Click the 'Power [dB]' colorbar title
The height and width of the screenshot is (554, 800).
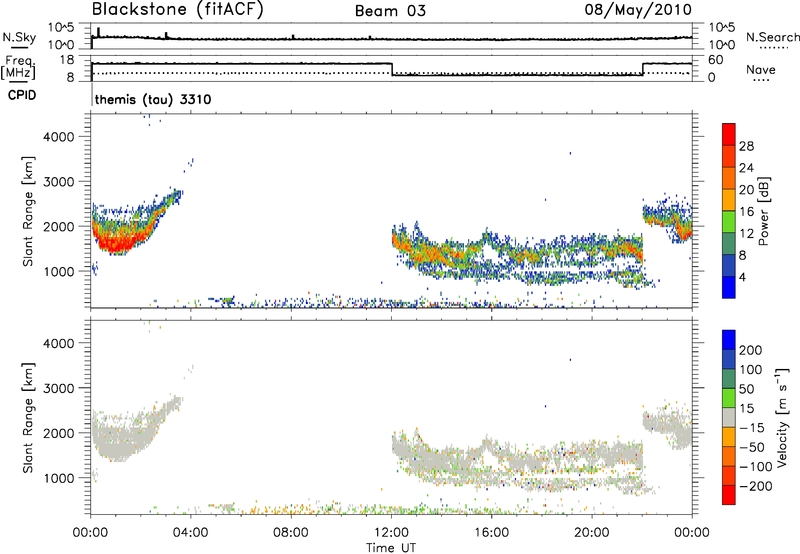coord(763,211)
